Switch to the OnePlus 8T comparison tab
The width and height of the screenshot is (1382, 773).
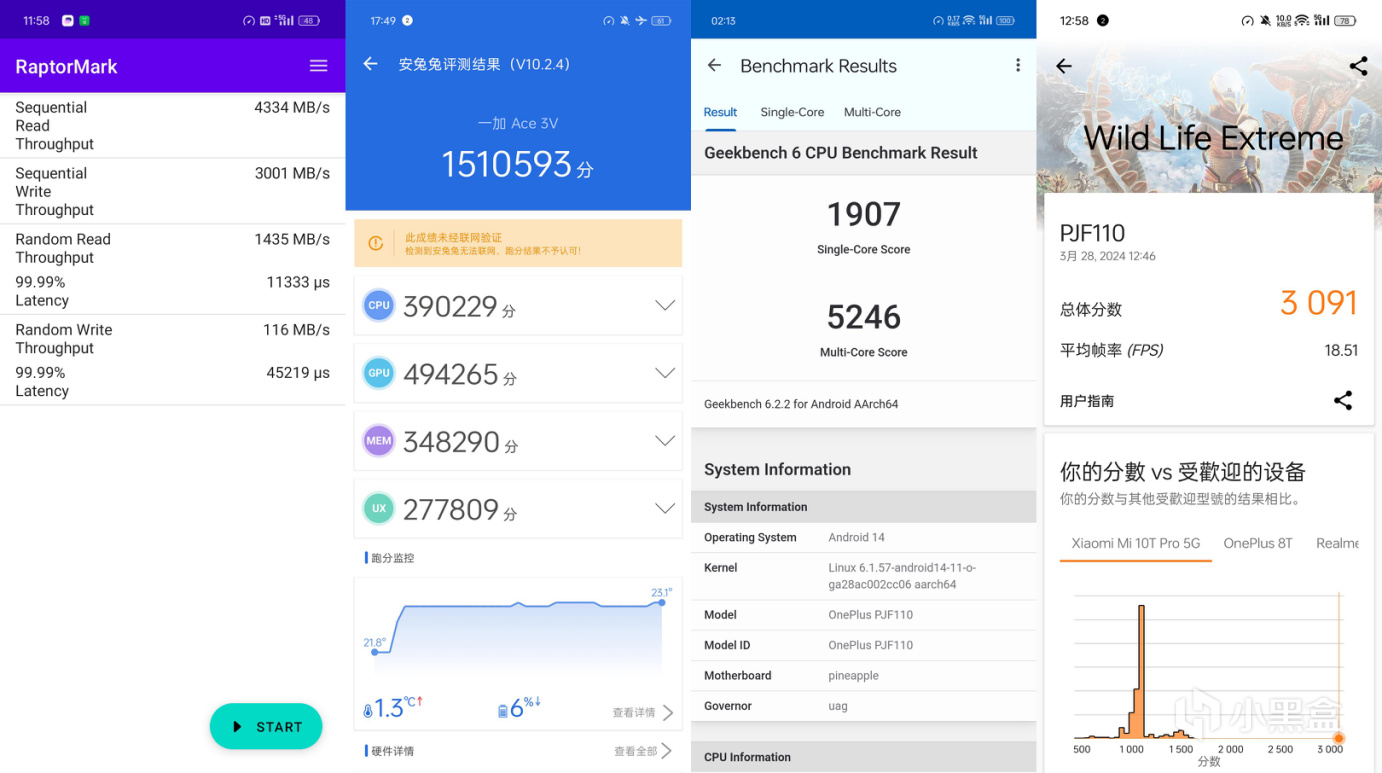click(1258, 543)
